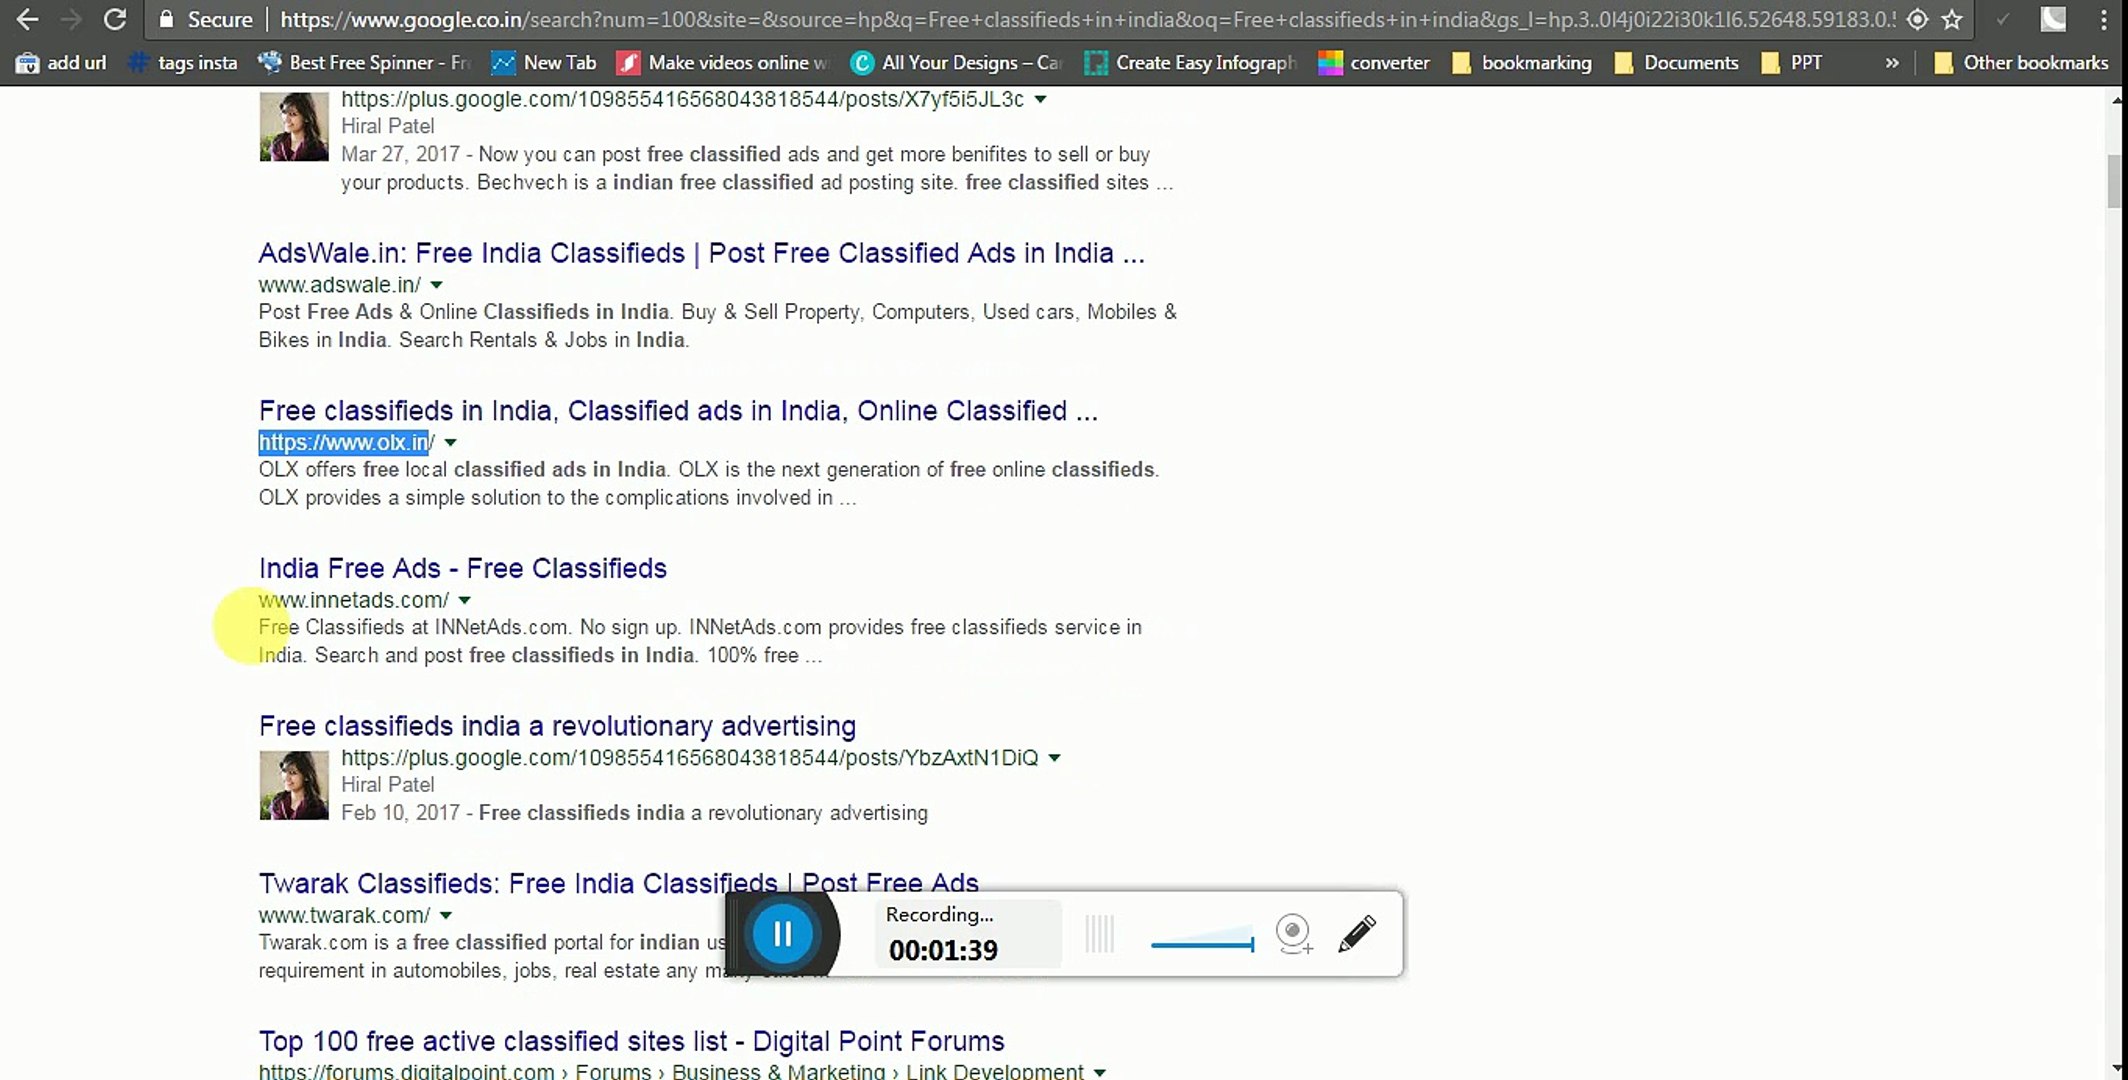Adjust the recorder volume slider

(1202, 943)
